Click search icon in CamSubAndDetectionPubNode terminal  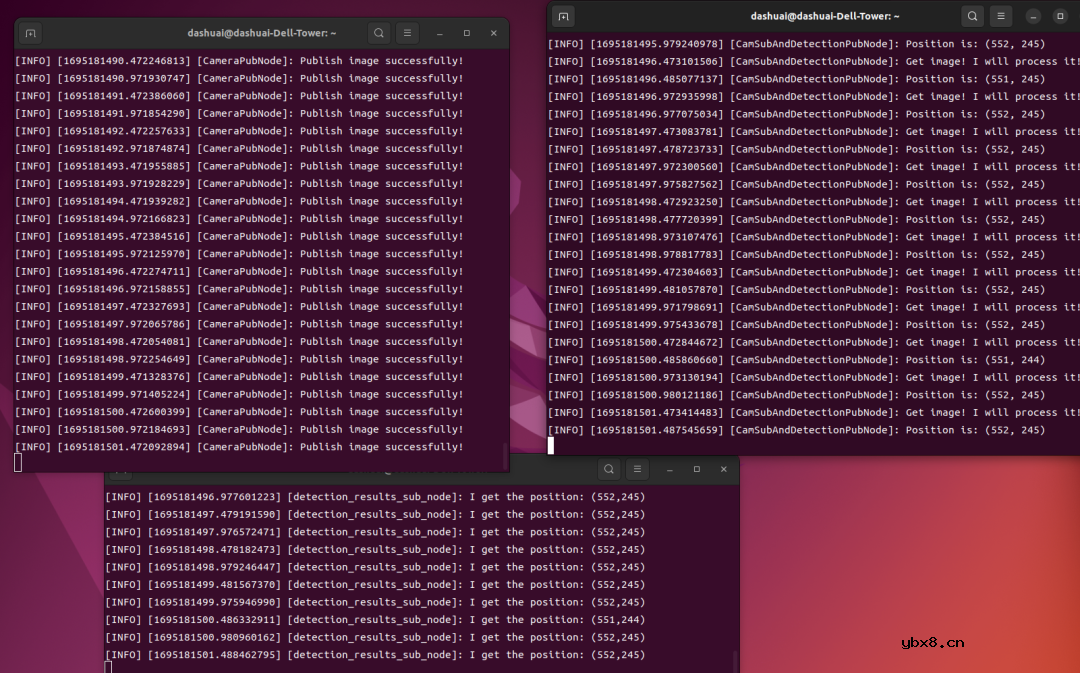point(972,16)
